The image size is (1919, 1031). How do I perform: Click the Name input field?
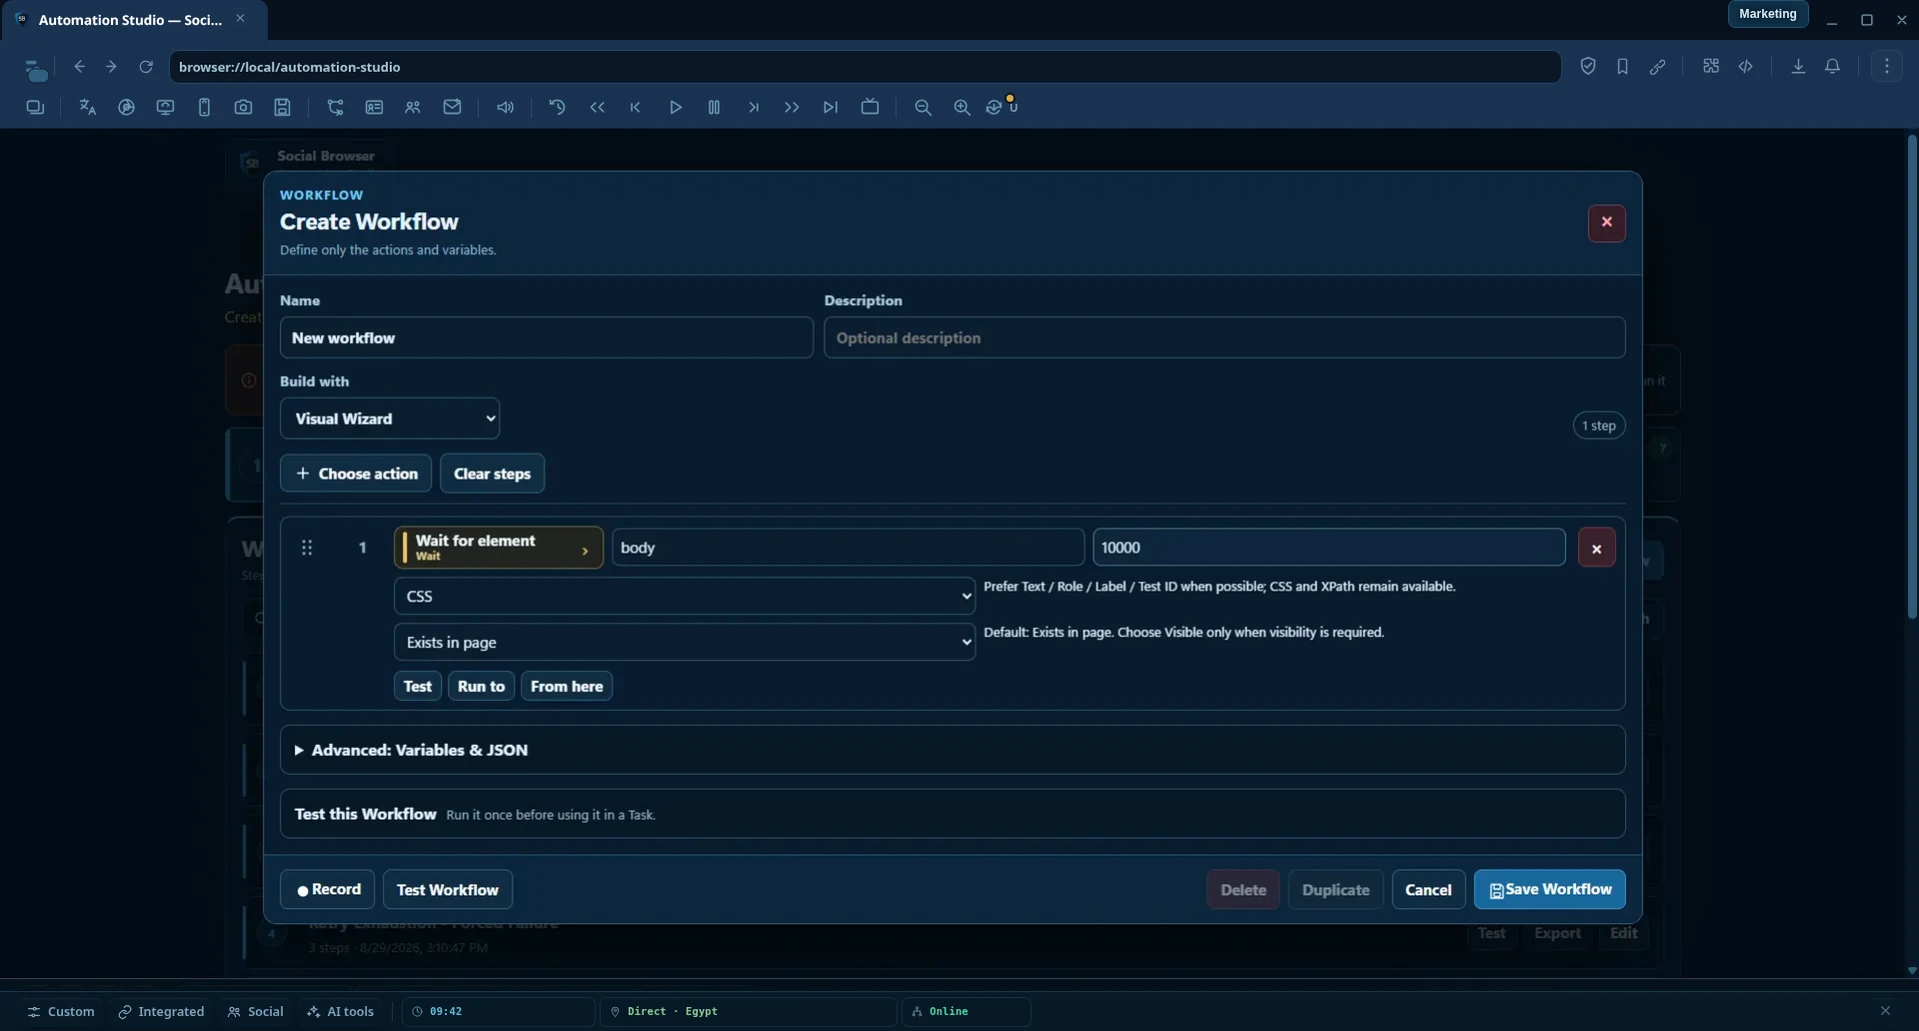click(547, 338)
